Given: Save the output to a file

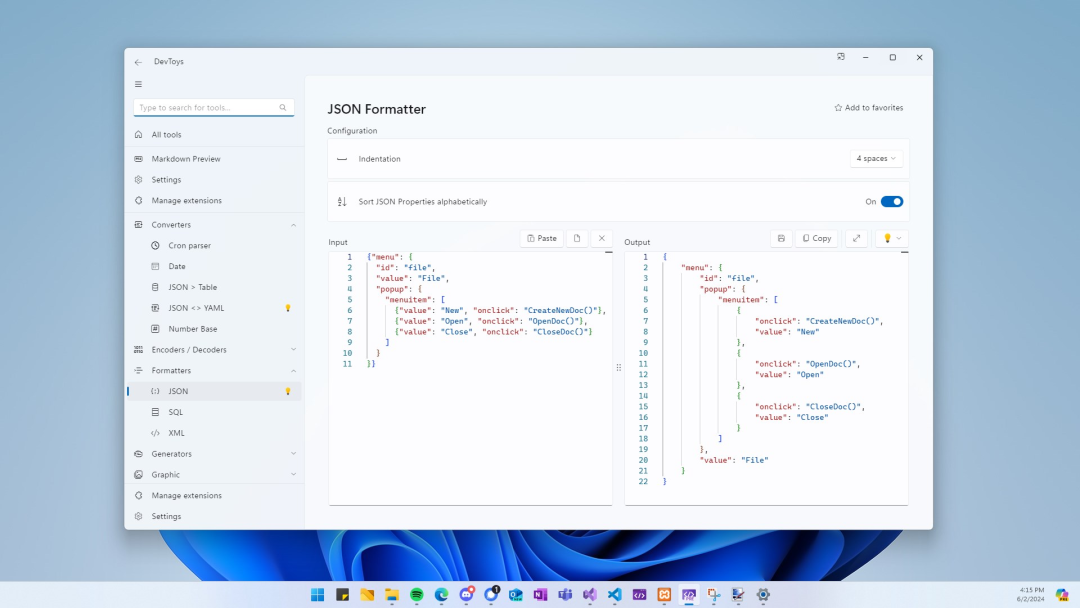Looking at the screenshot, I should 781,238.
